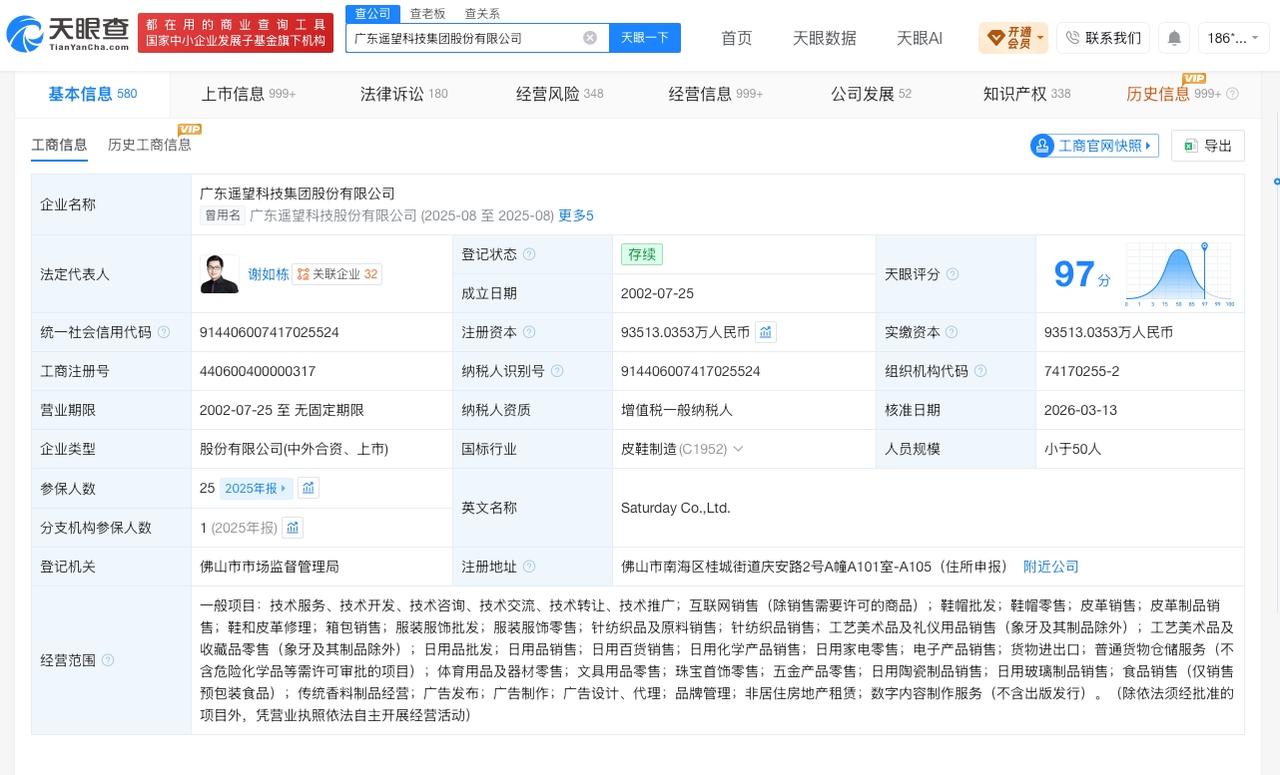The width and height of the screenshot is (1280, 775).
Task: Select the 工商信息 sub-tab
Action: tap(59, 145)
